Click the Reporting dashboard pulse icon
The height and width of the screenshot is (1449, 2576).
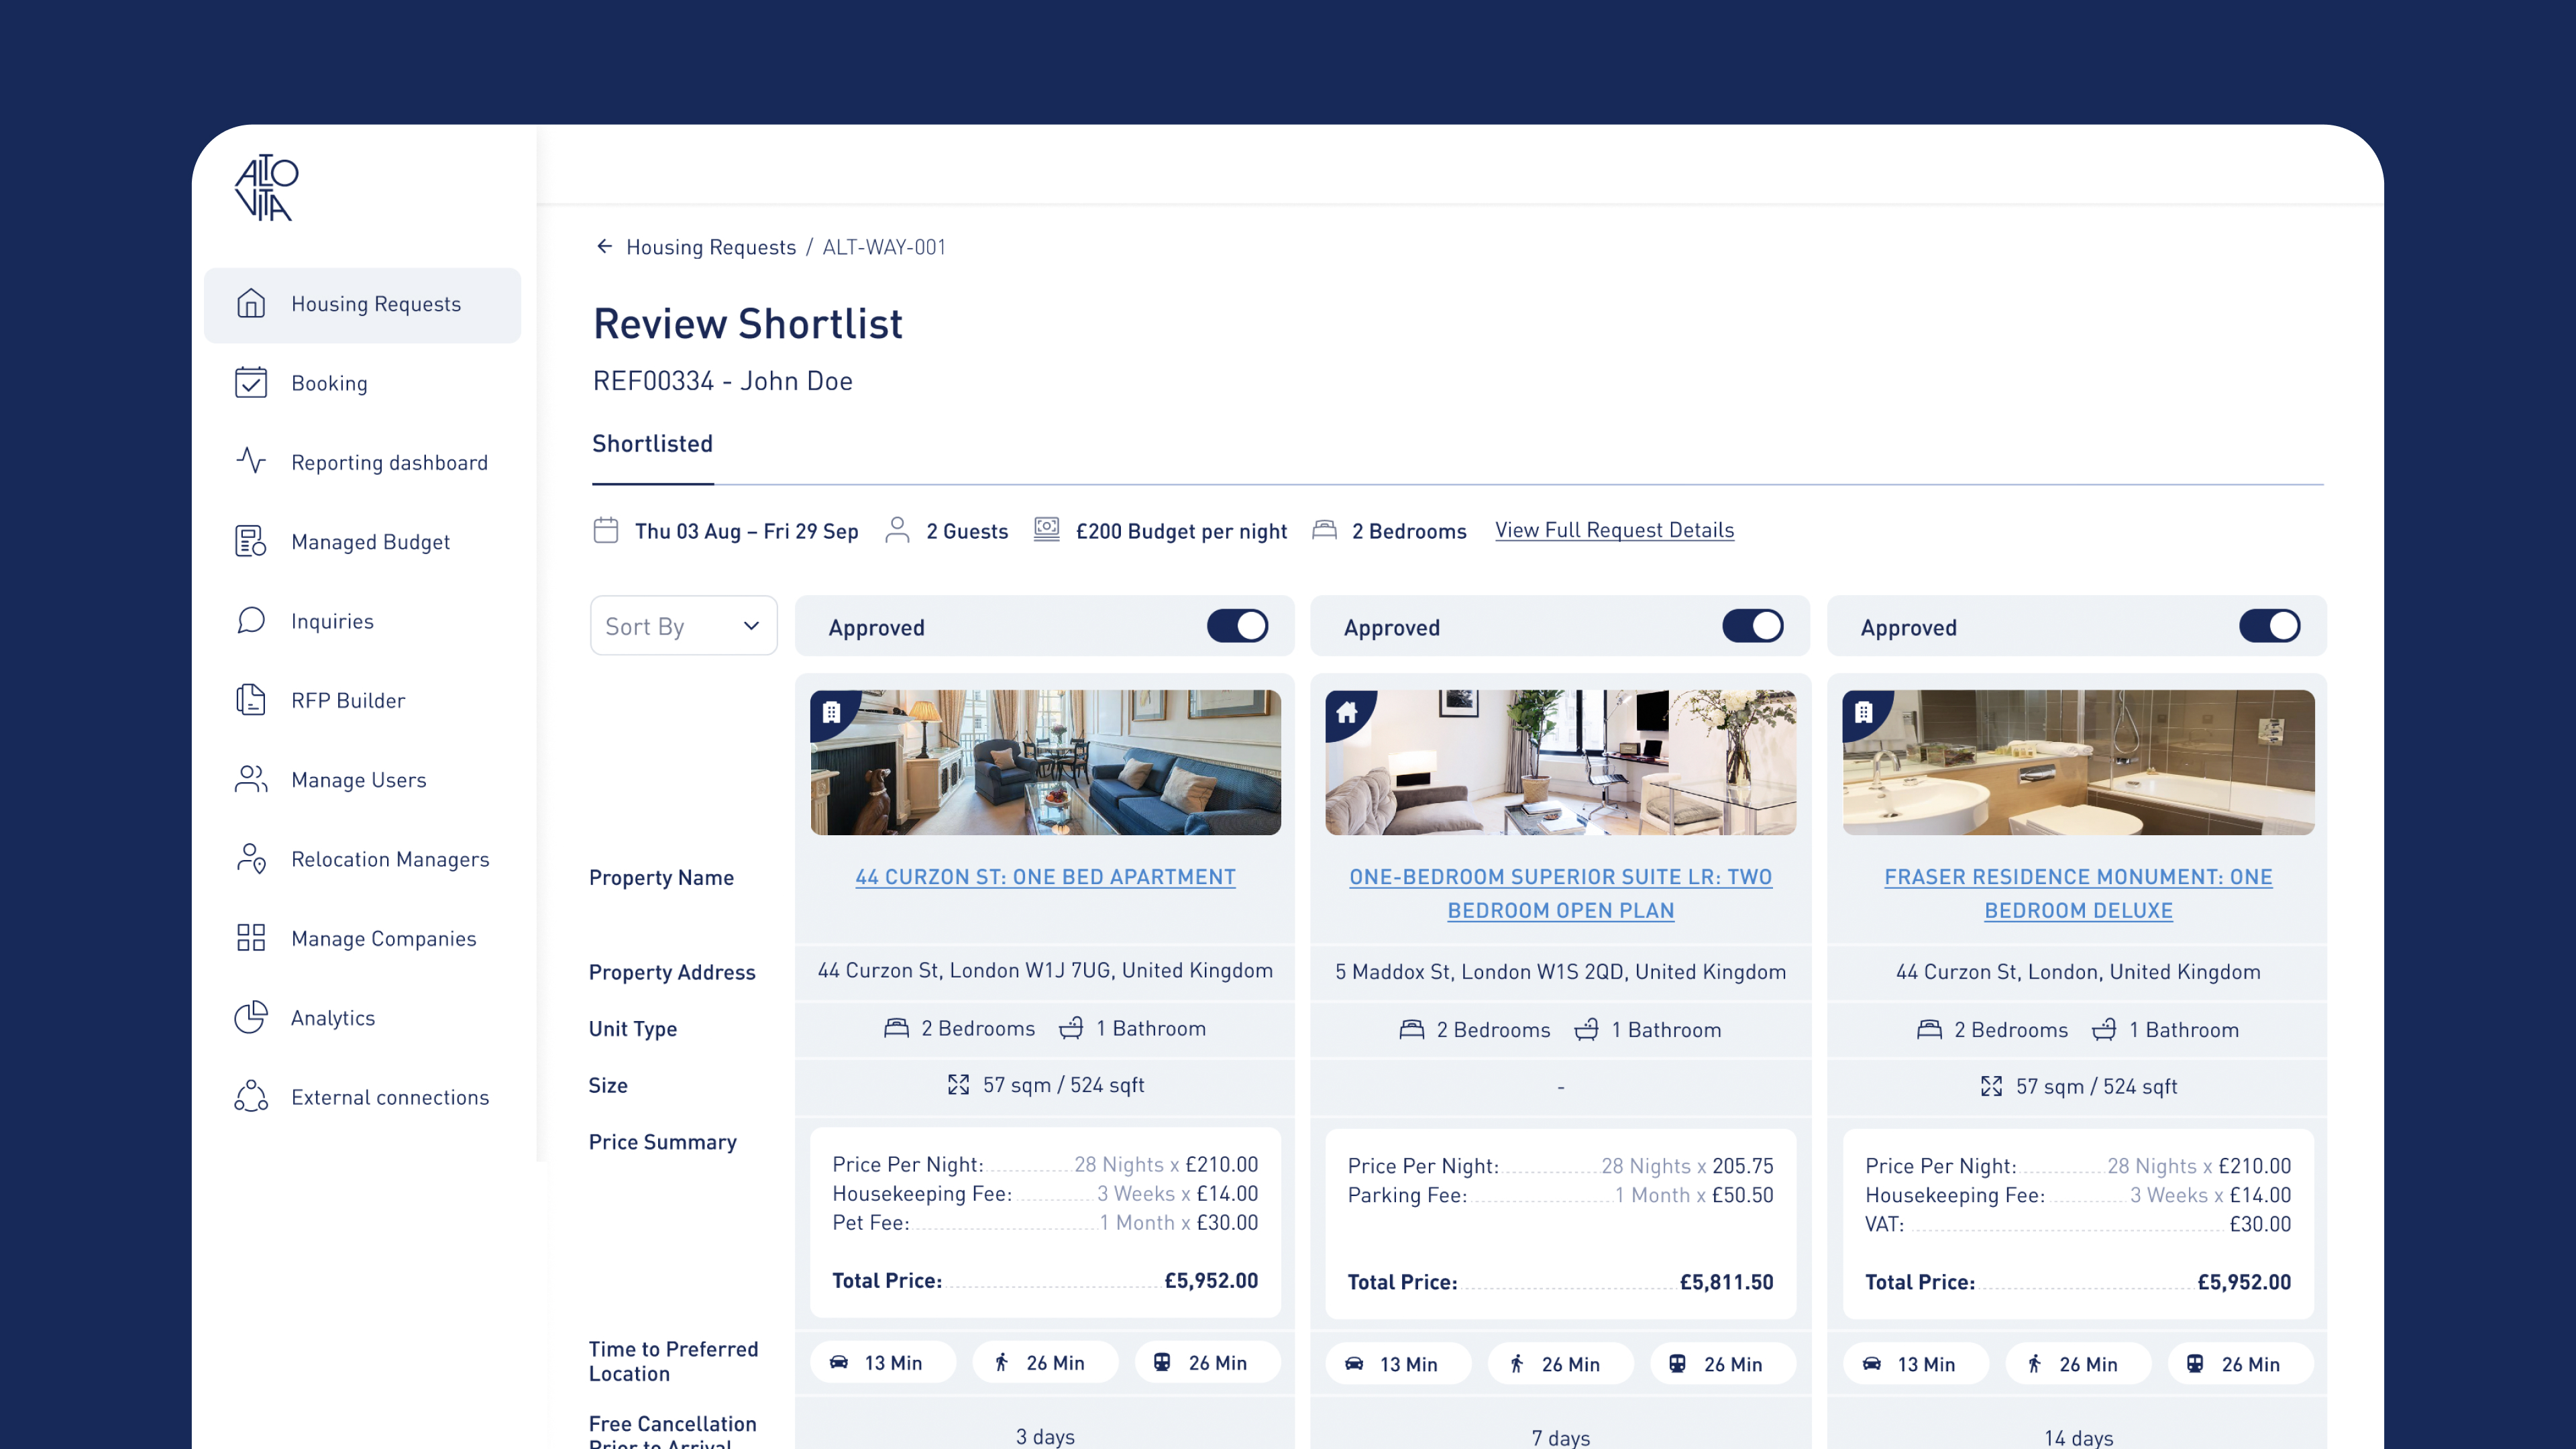coord(251,461)
